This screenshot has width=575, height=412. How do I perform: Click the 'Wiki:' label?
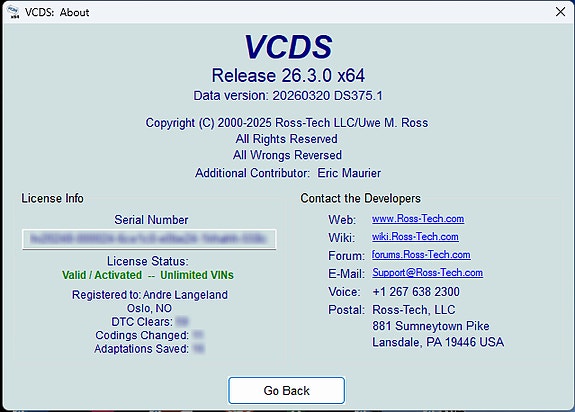click(x=341, y=238)
